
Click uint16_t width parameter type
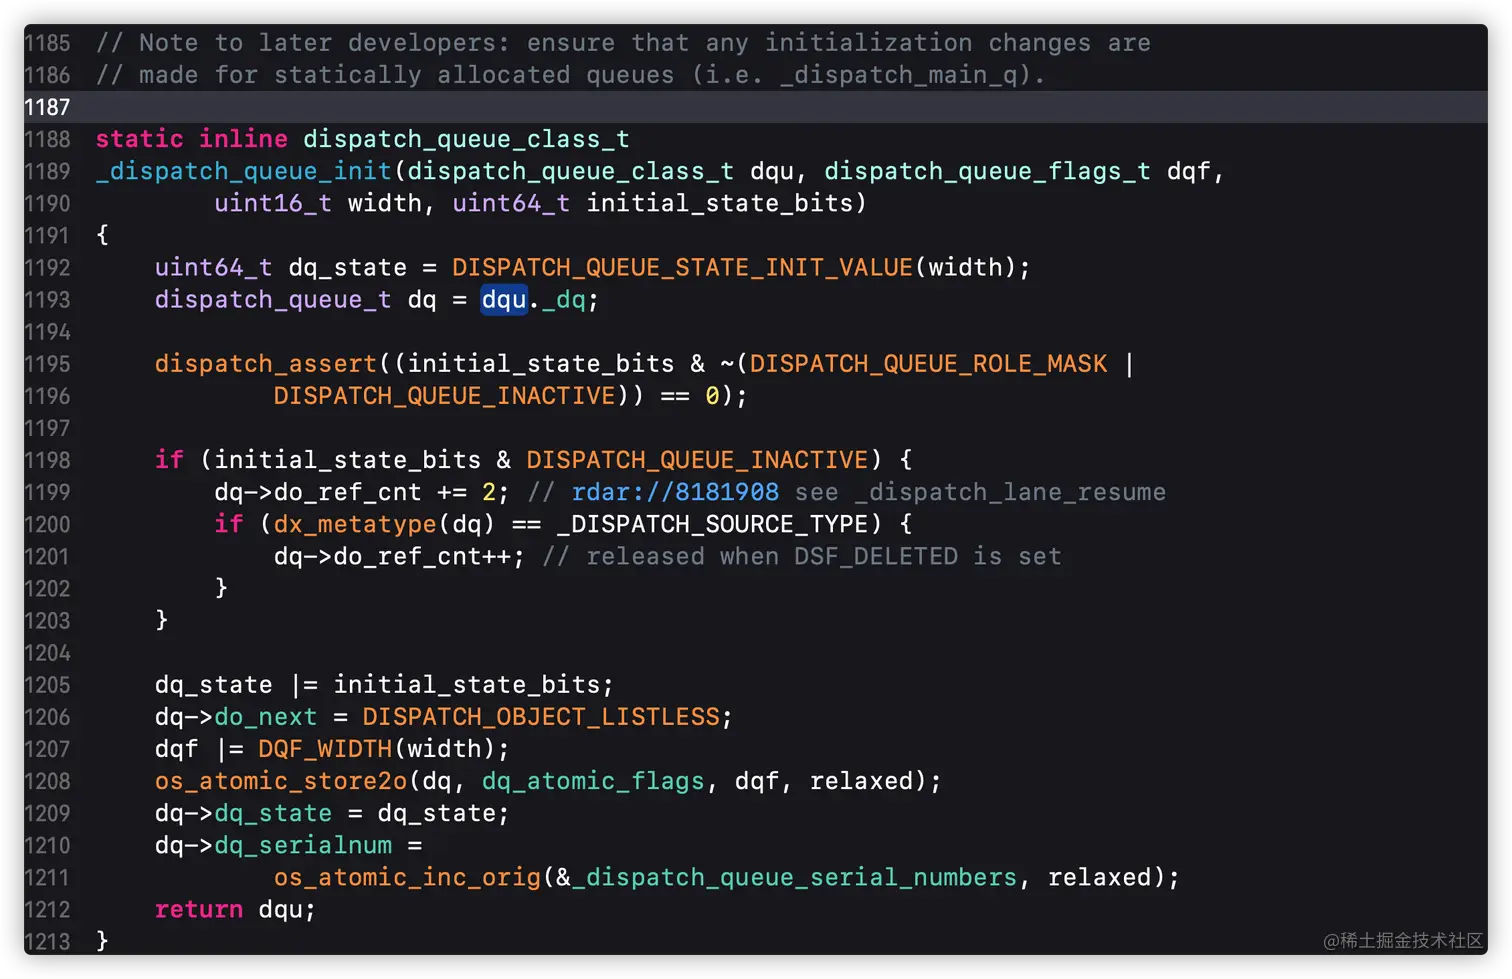click(x=273, y=203)
